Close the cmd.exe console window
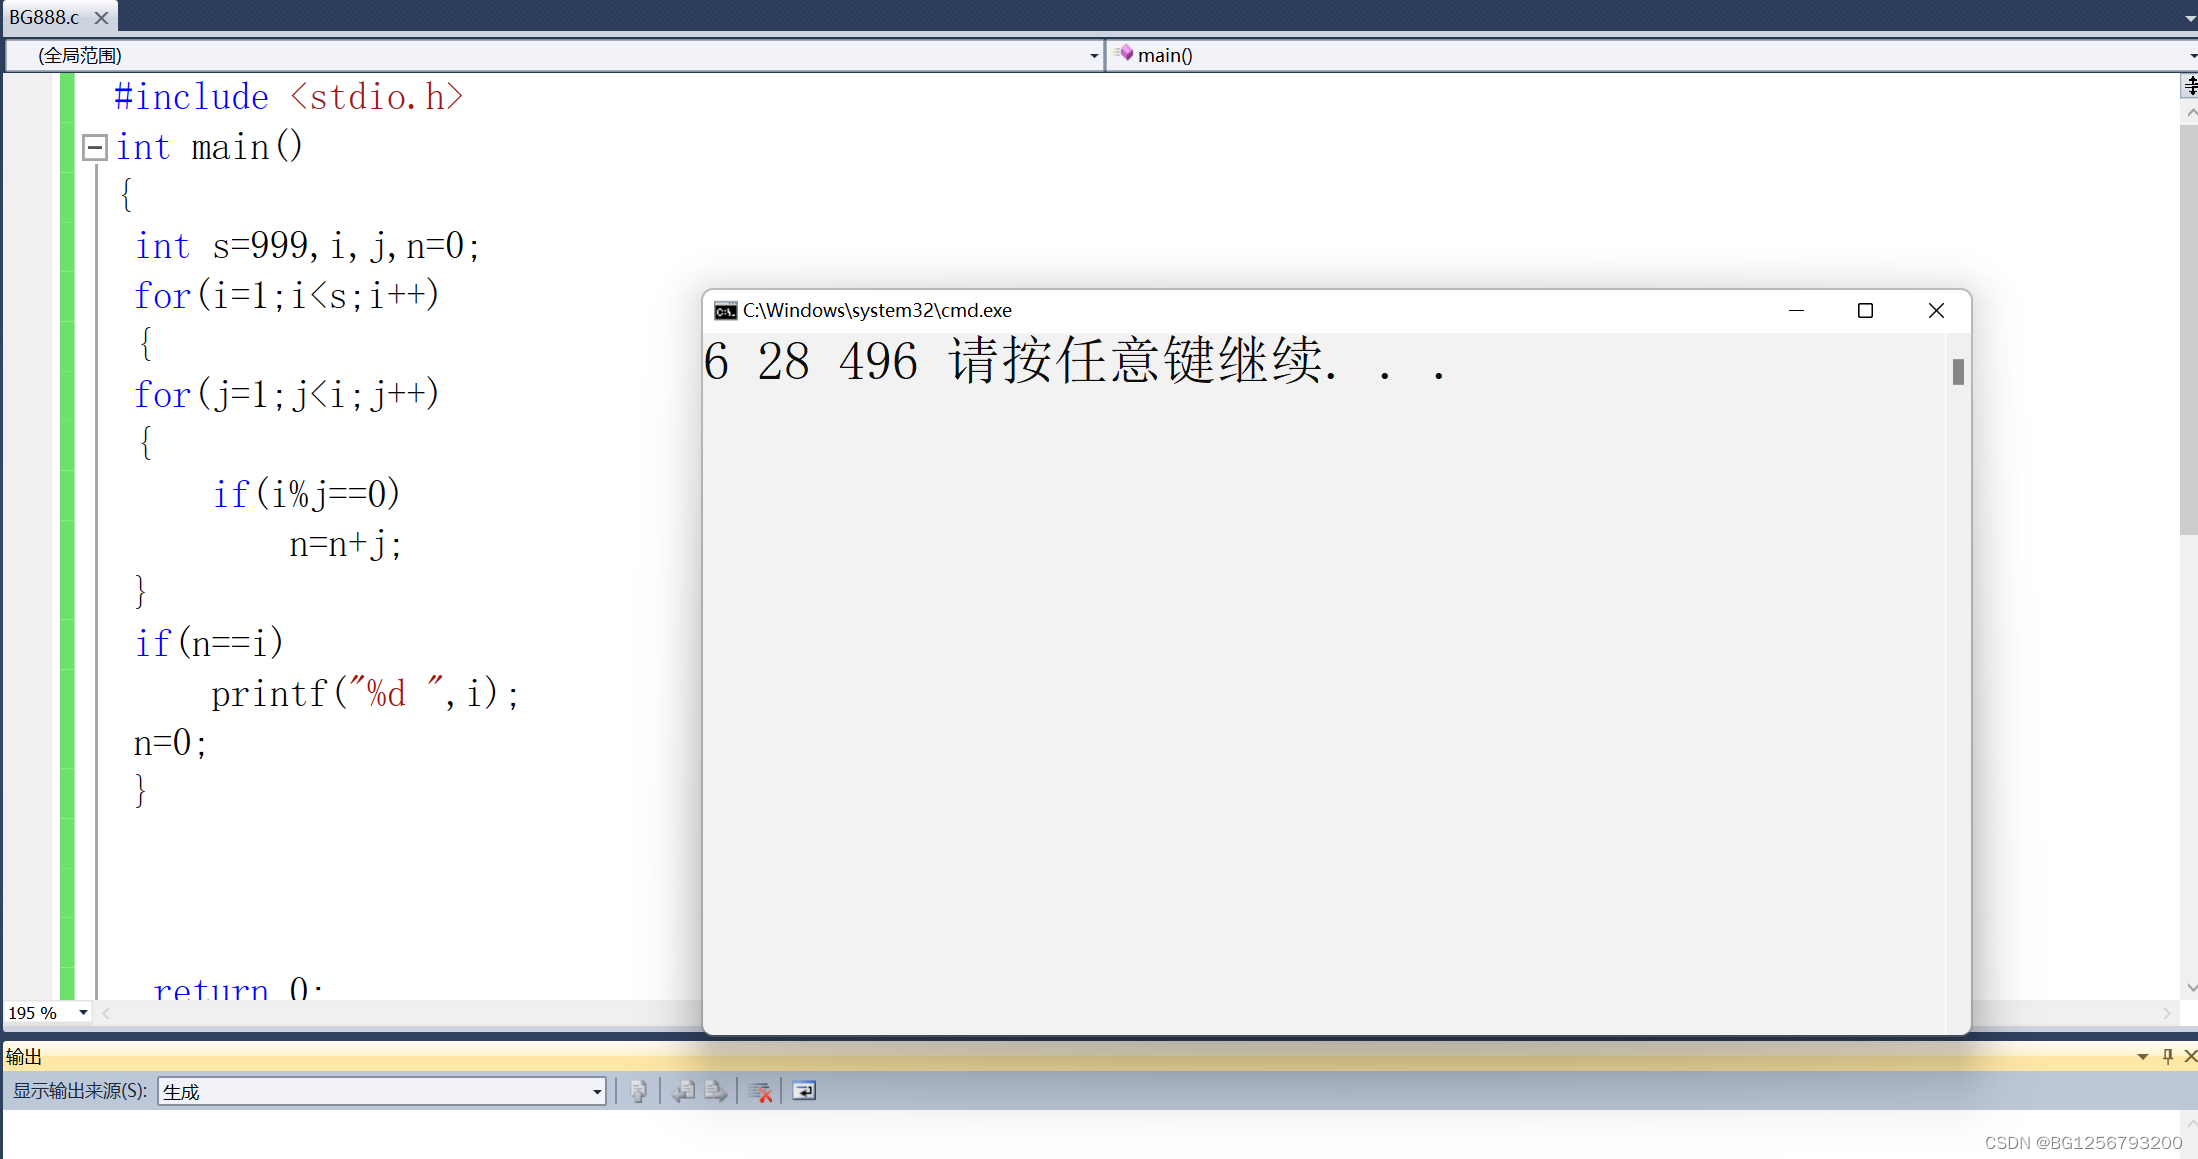The height and width of the screenshot is (1159, 2198). (1936, 310)
